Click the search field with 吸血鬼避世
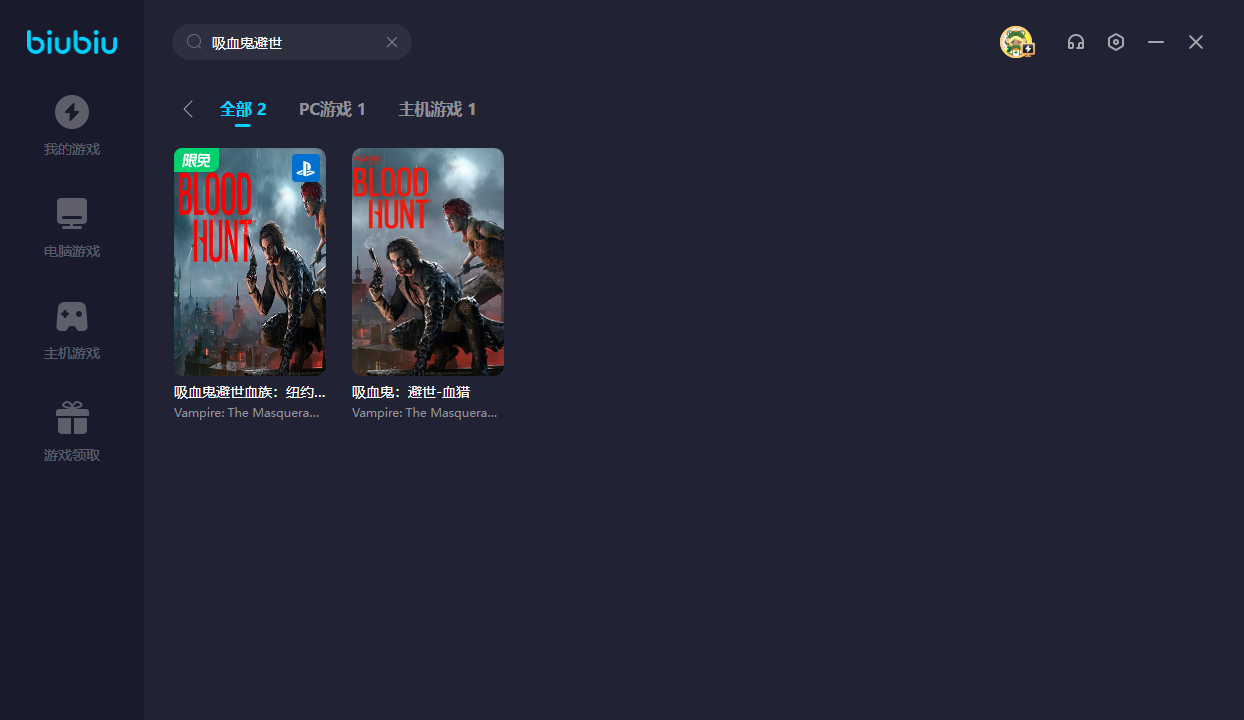The width and height of the screenshot is (1244, 720). 290,42
